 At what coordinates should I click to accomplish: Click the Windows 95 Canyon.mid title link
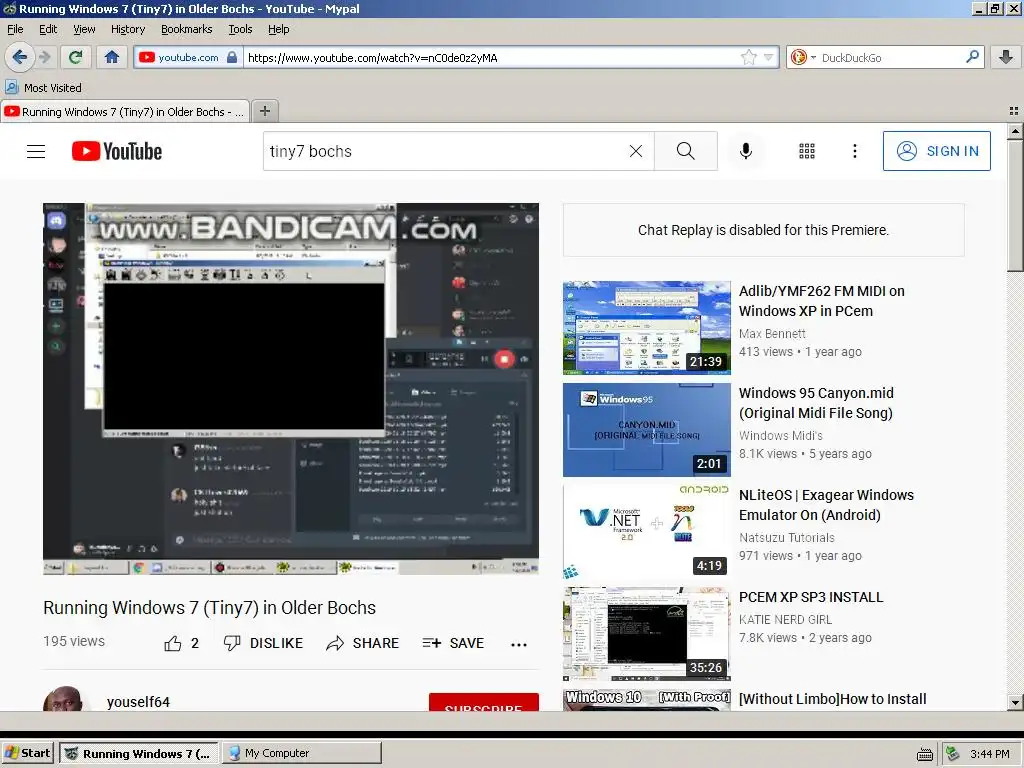[816, 403]
